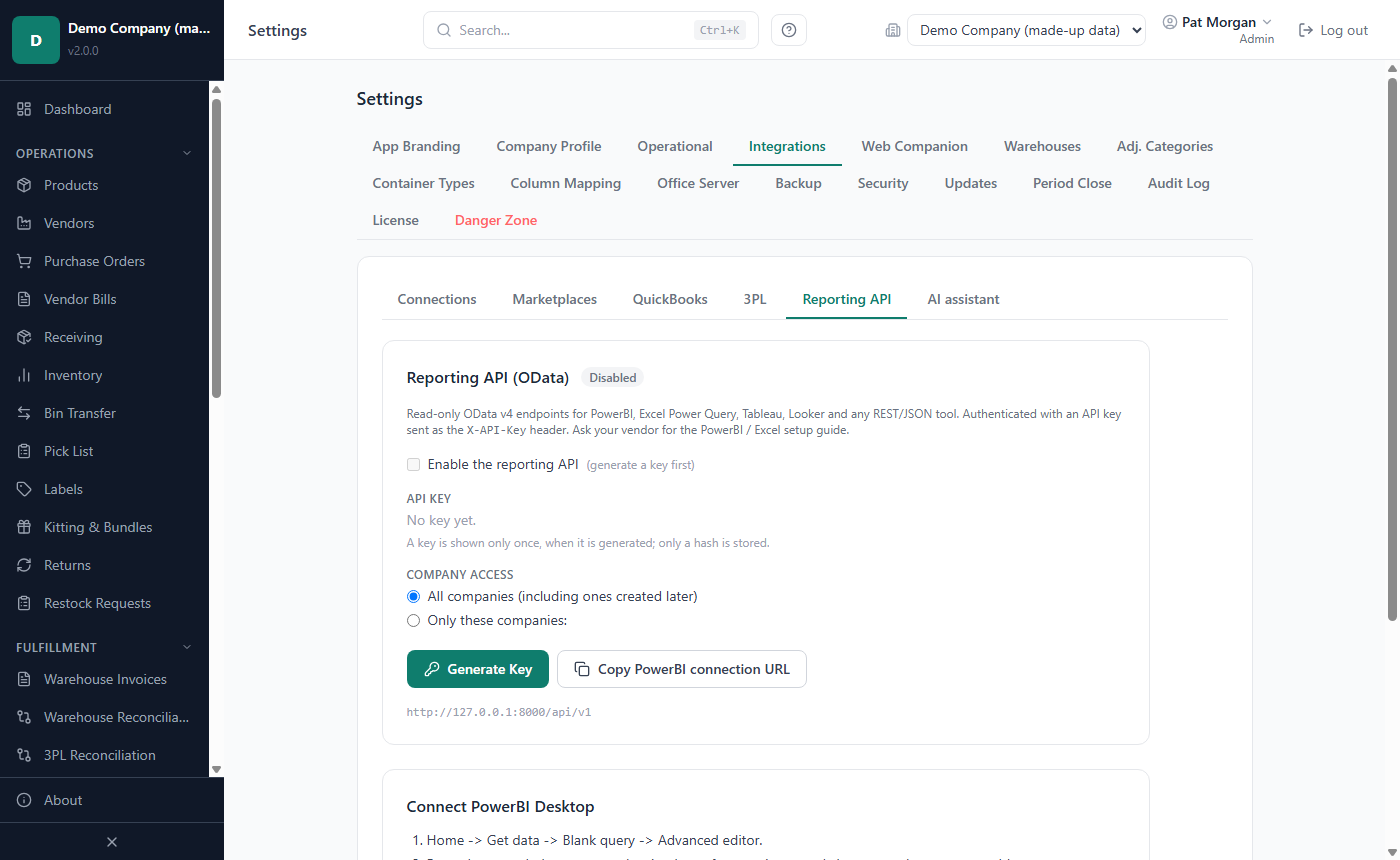The width and height of the screenshot is (1400, 860).
Task: Click the http://127.0.0.1:8000/api/v1 text
Action: tap(499, 713)
